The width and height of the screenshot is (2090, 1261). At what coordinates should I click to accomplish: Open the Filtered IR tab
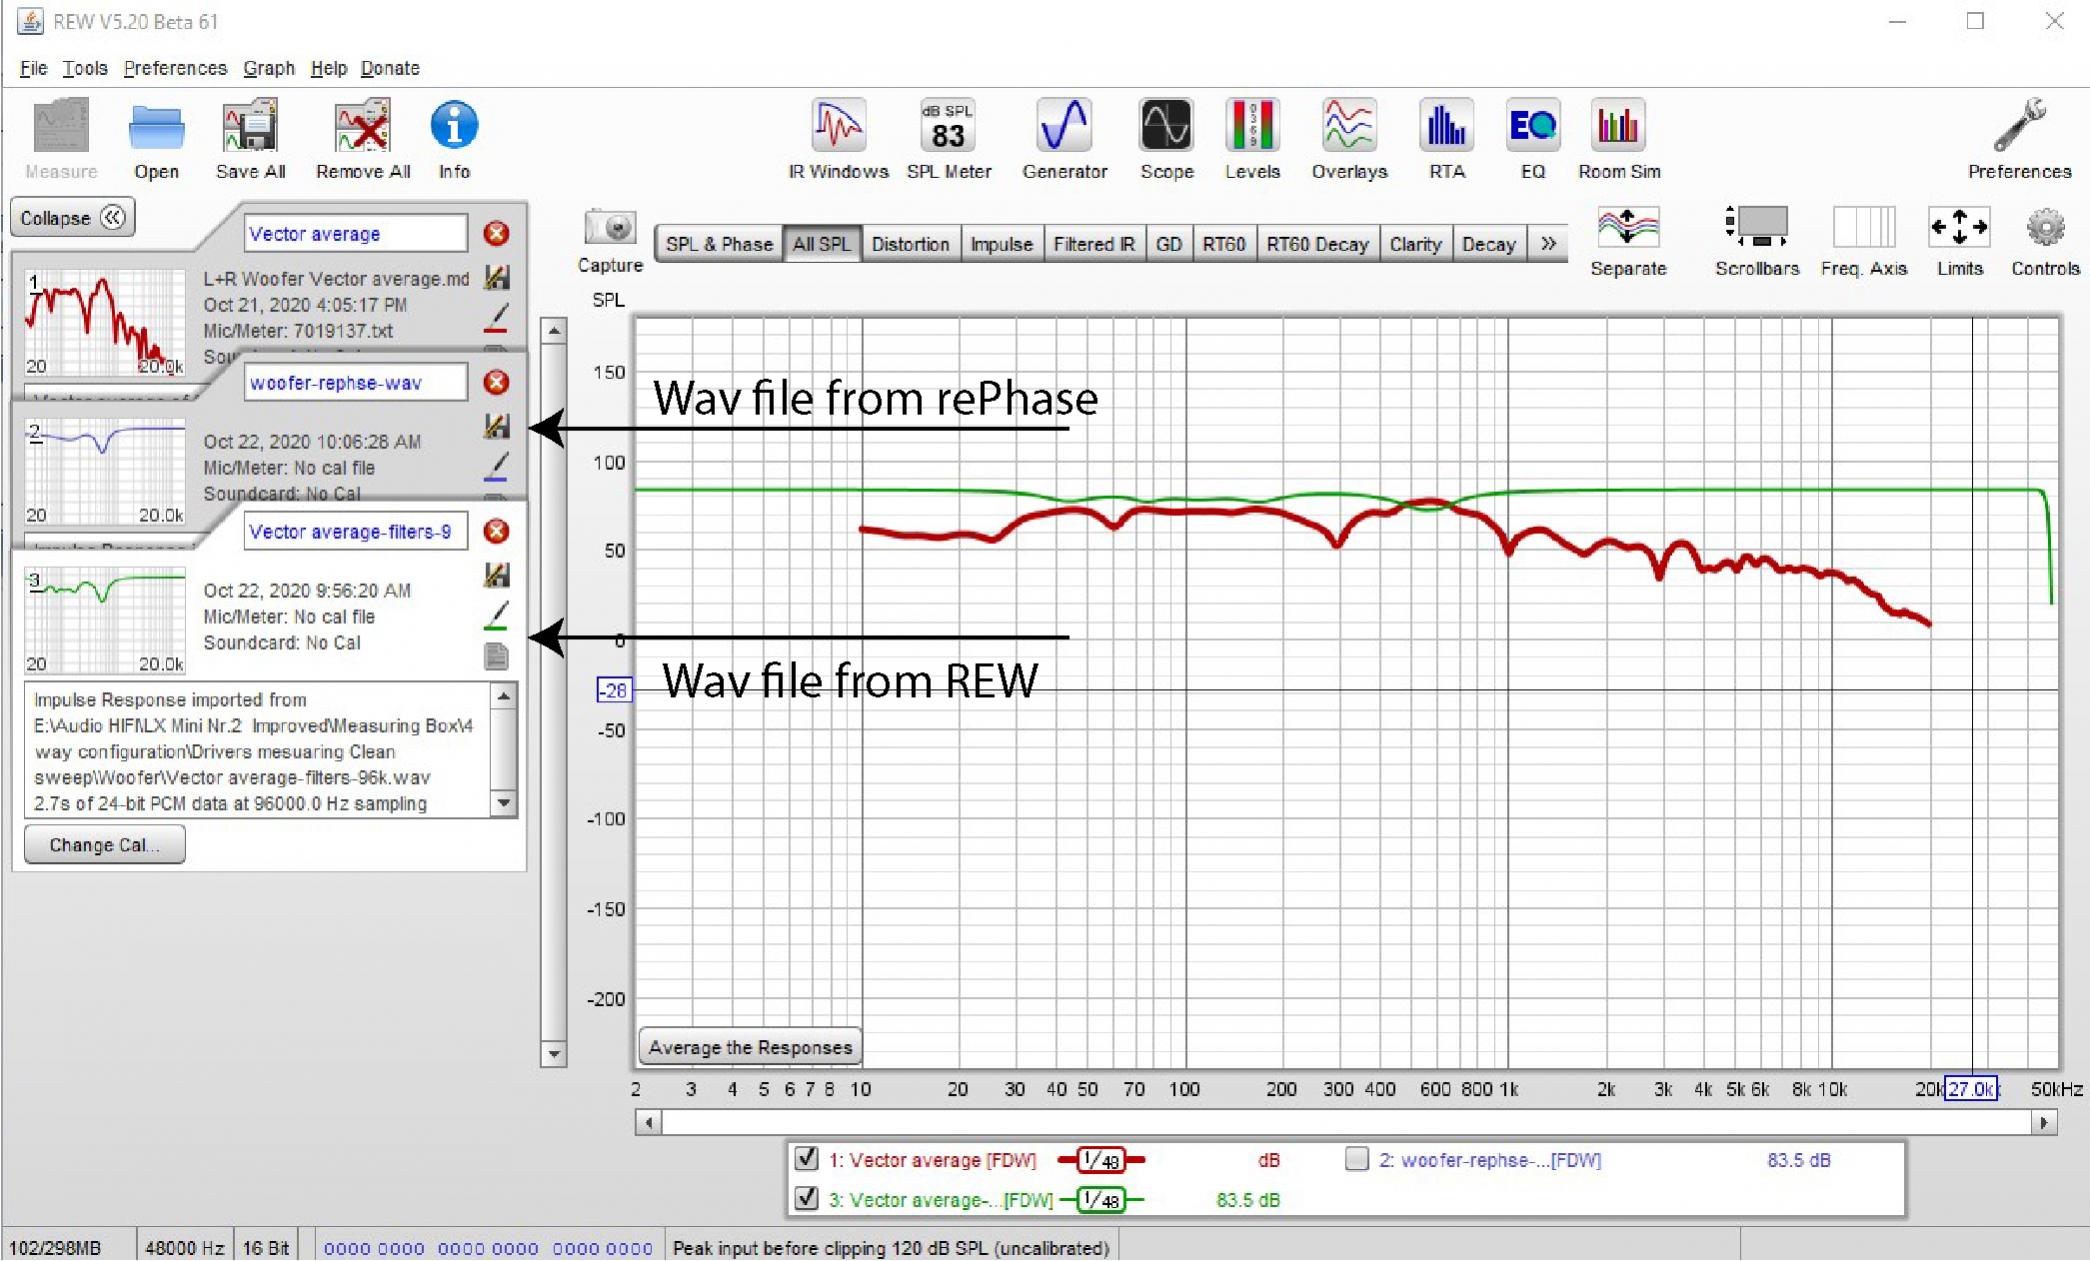coord(1094,243)
